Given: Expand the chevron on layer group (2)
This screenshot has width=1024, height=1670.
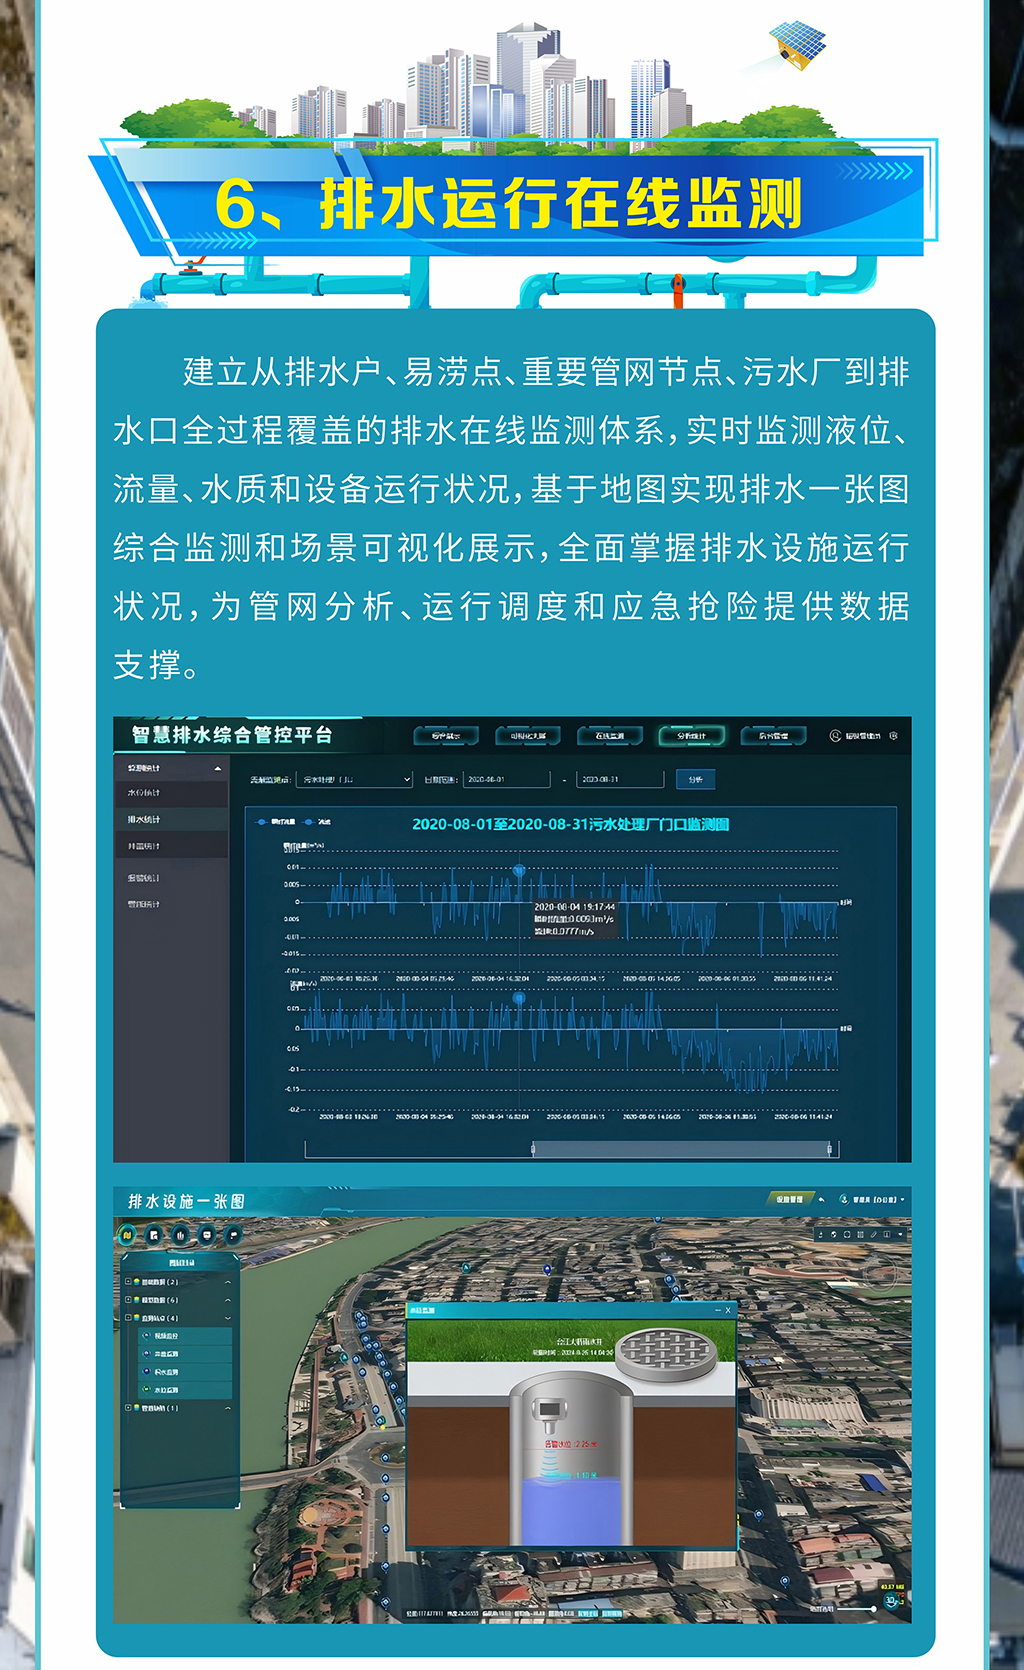Looking at the screenshot, I should [228, 1282].
